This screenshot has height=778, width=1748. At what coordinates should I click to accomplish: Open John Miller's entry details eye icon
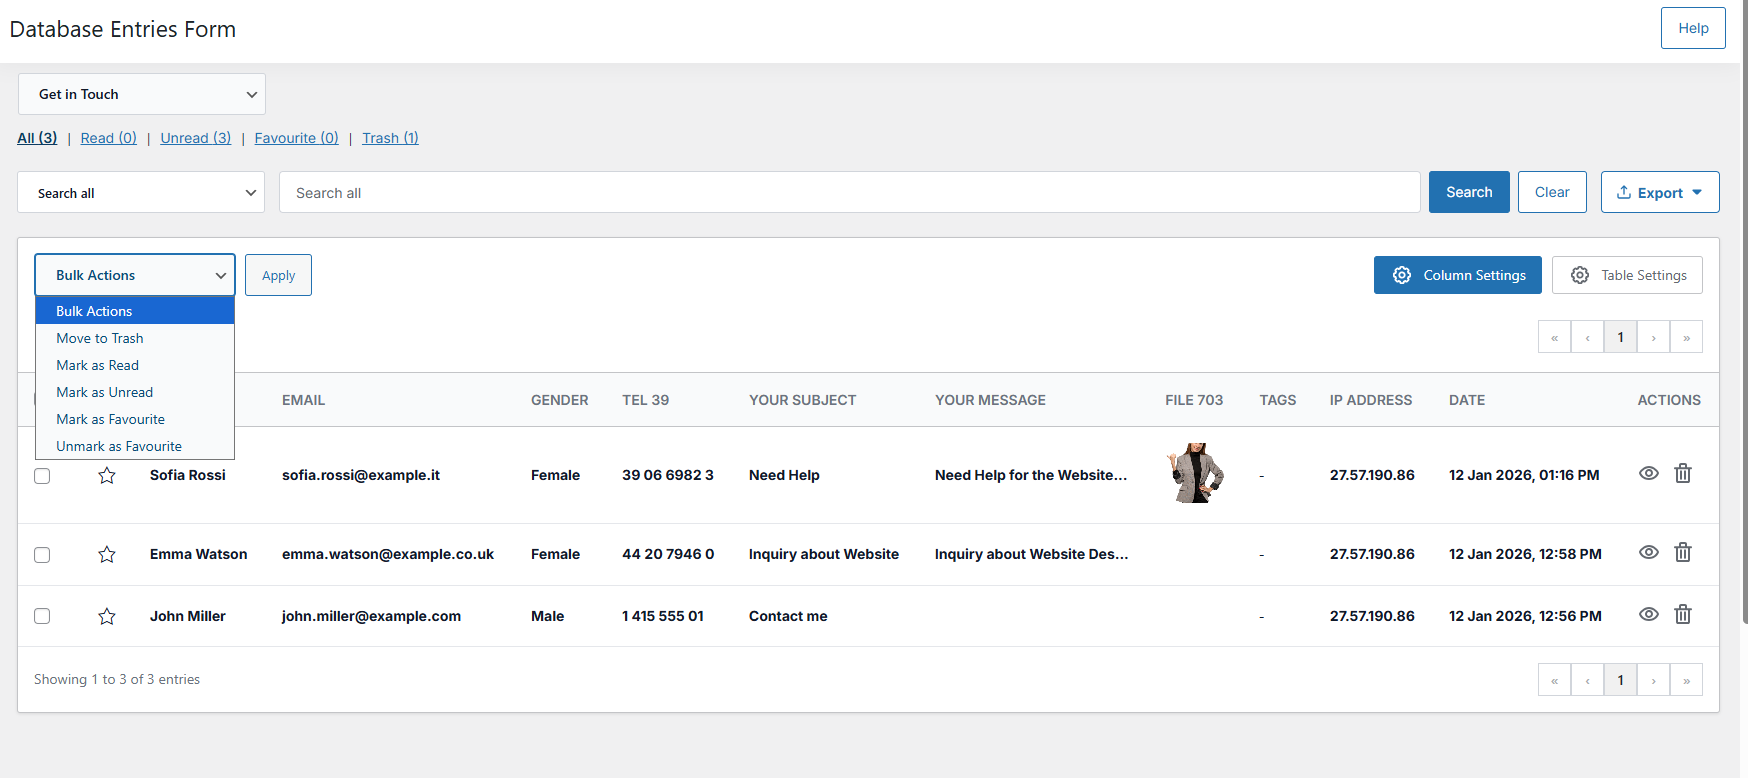coord(1648,614)
